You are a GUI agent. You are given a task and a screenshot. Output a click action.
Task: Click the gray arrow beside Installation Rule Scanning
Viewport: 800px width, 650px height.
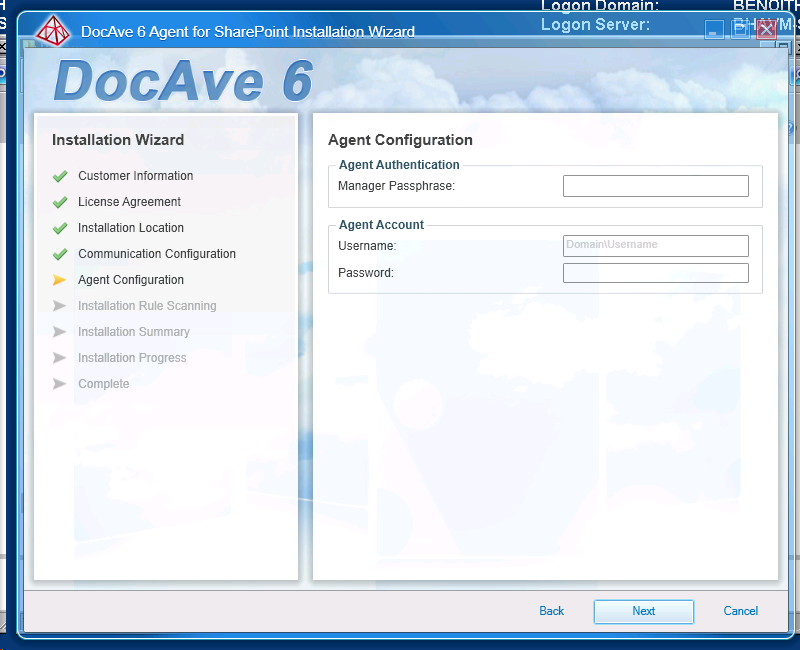click(60, 306)
